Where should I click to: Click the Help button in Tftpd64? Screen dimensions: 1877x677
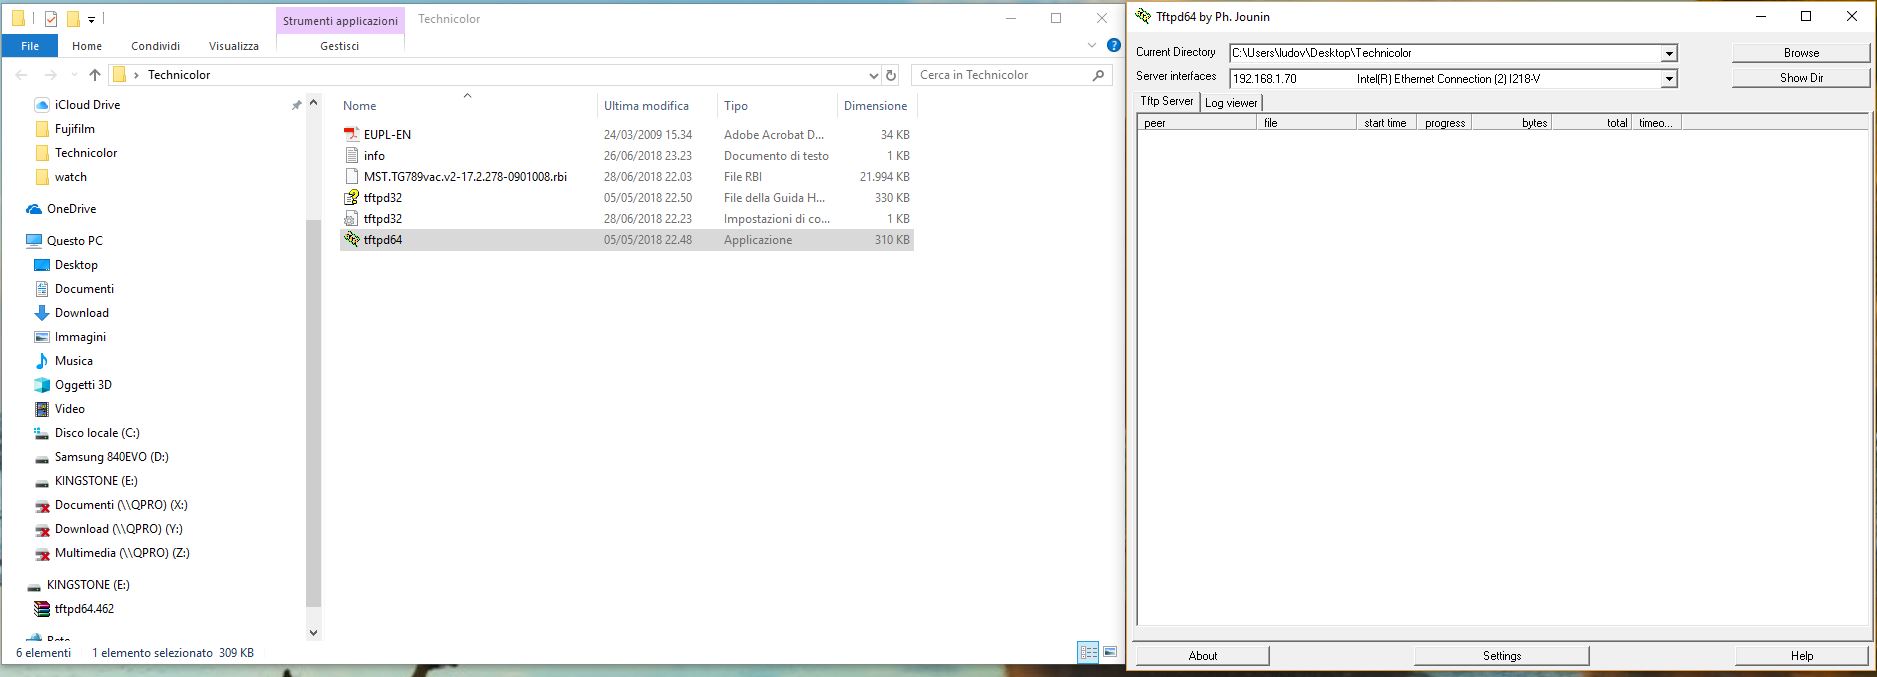click(1802, 656)
